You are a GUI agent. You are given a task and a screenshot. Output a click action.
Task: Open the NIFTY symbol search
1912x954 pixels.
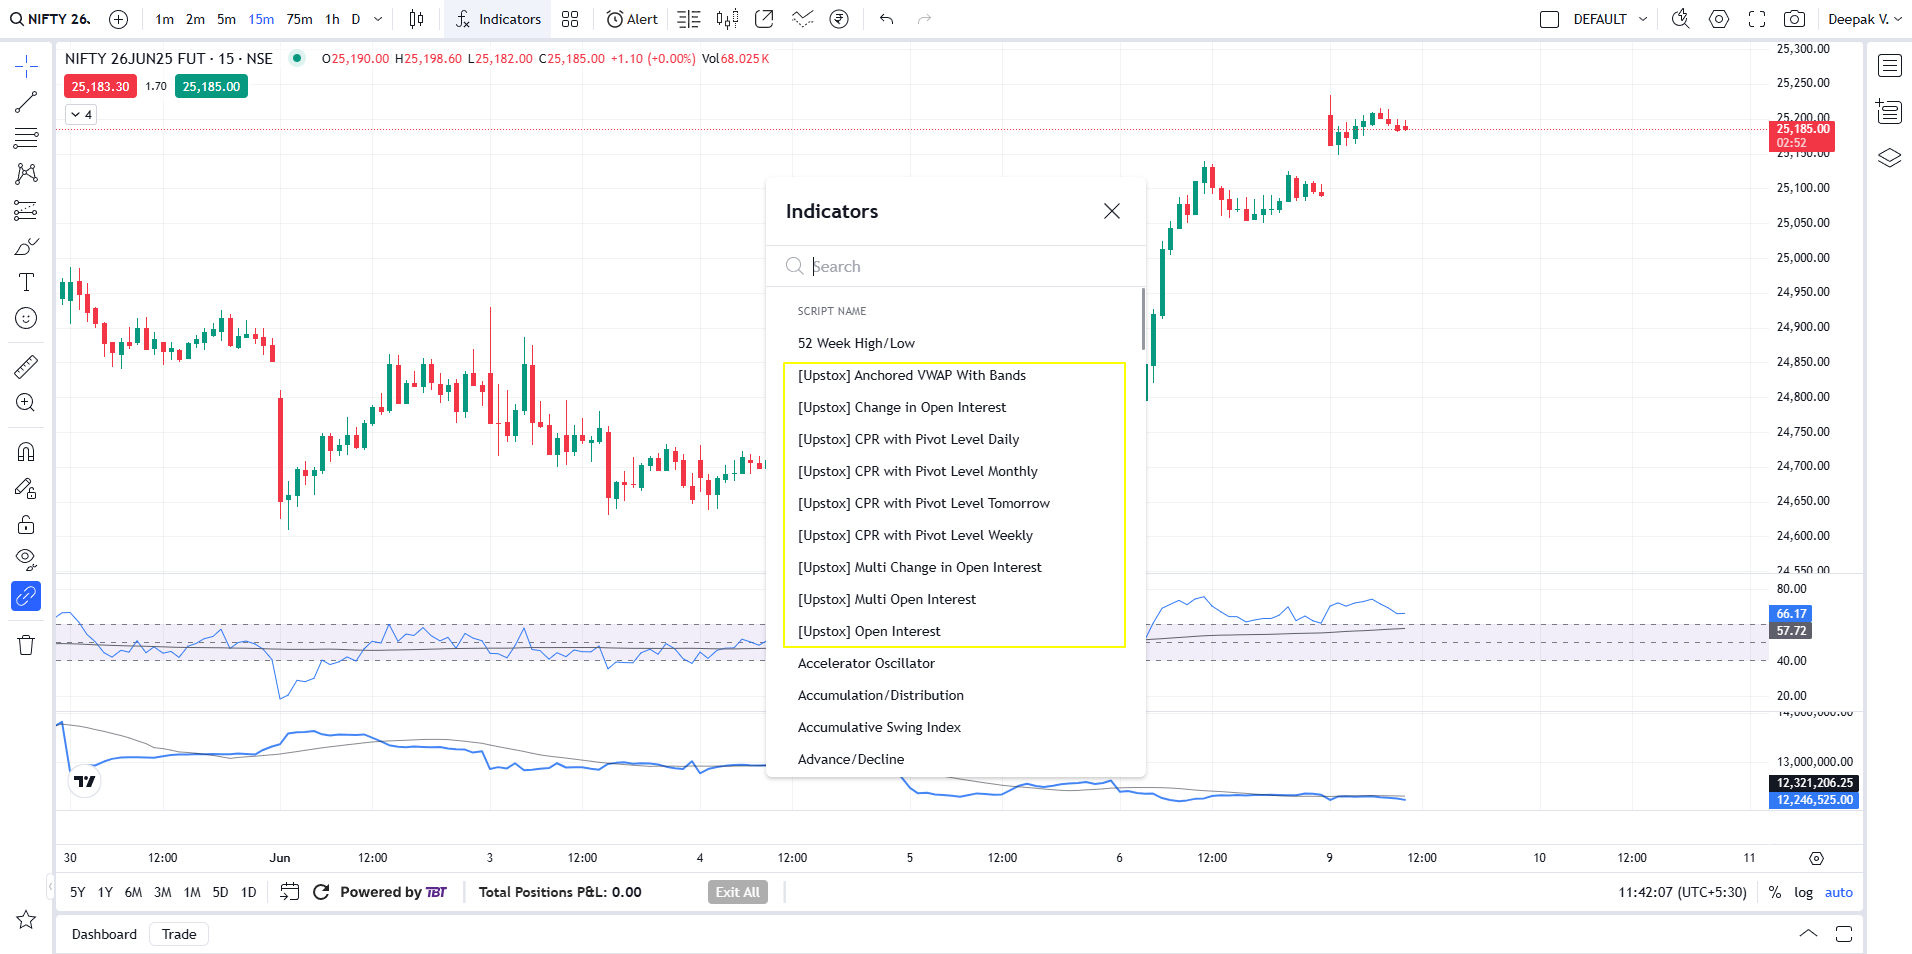(x=50, y=19)
